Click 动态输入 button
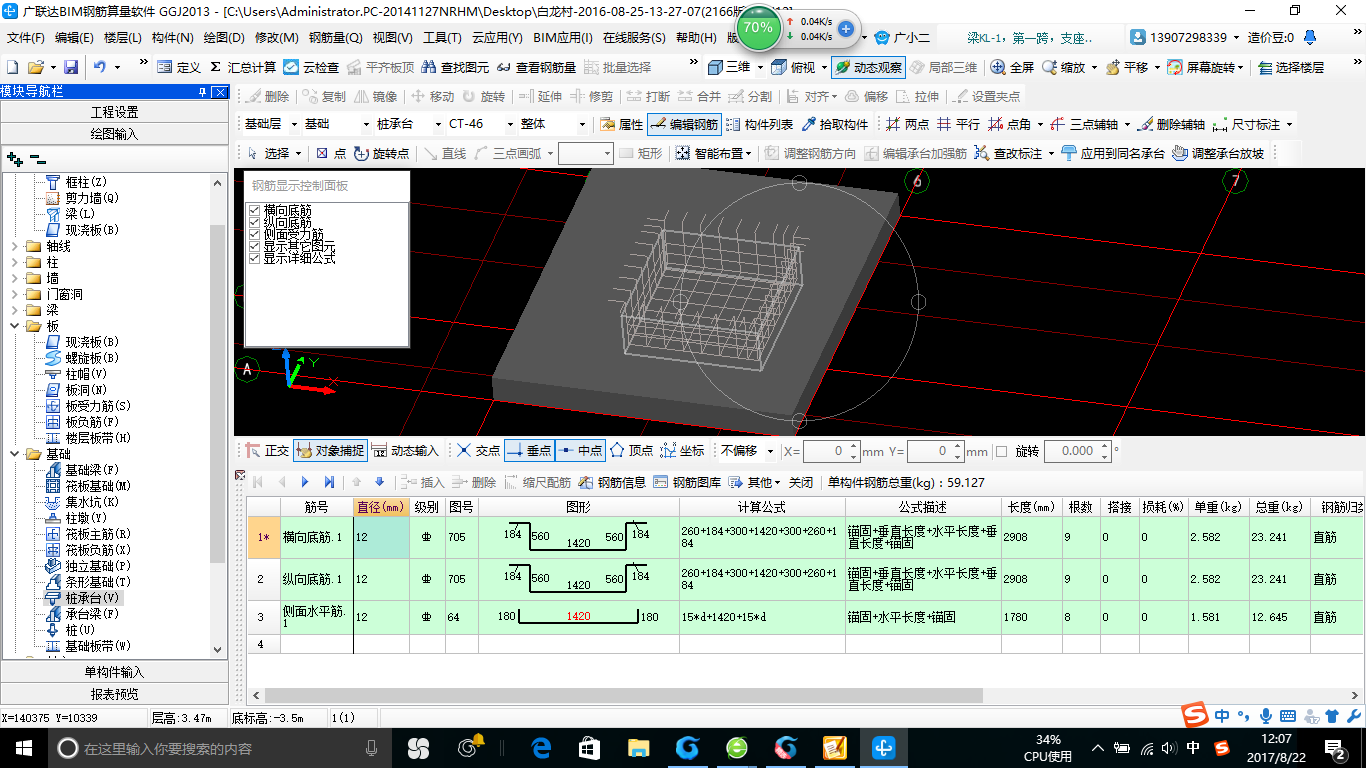Screen dimensions: 1366x768 [405, 451]
